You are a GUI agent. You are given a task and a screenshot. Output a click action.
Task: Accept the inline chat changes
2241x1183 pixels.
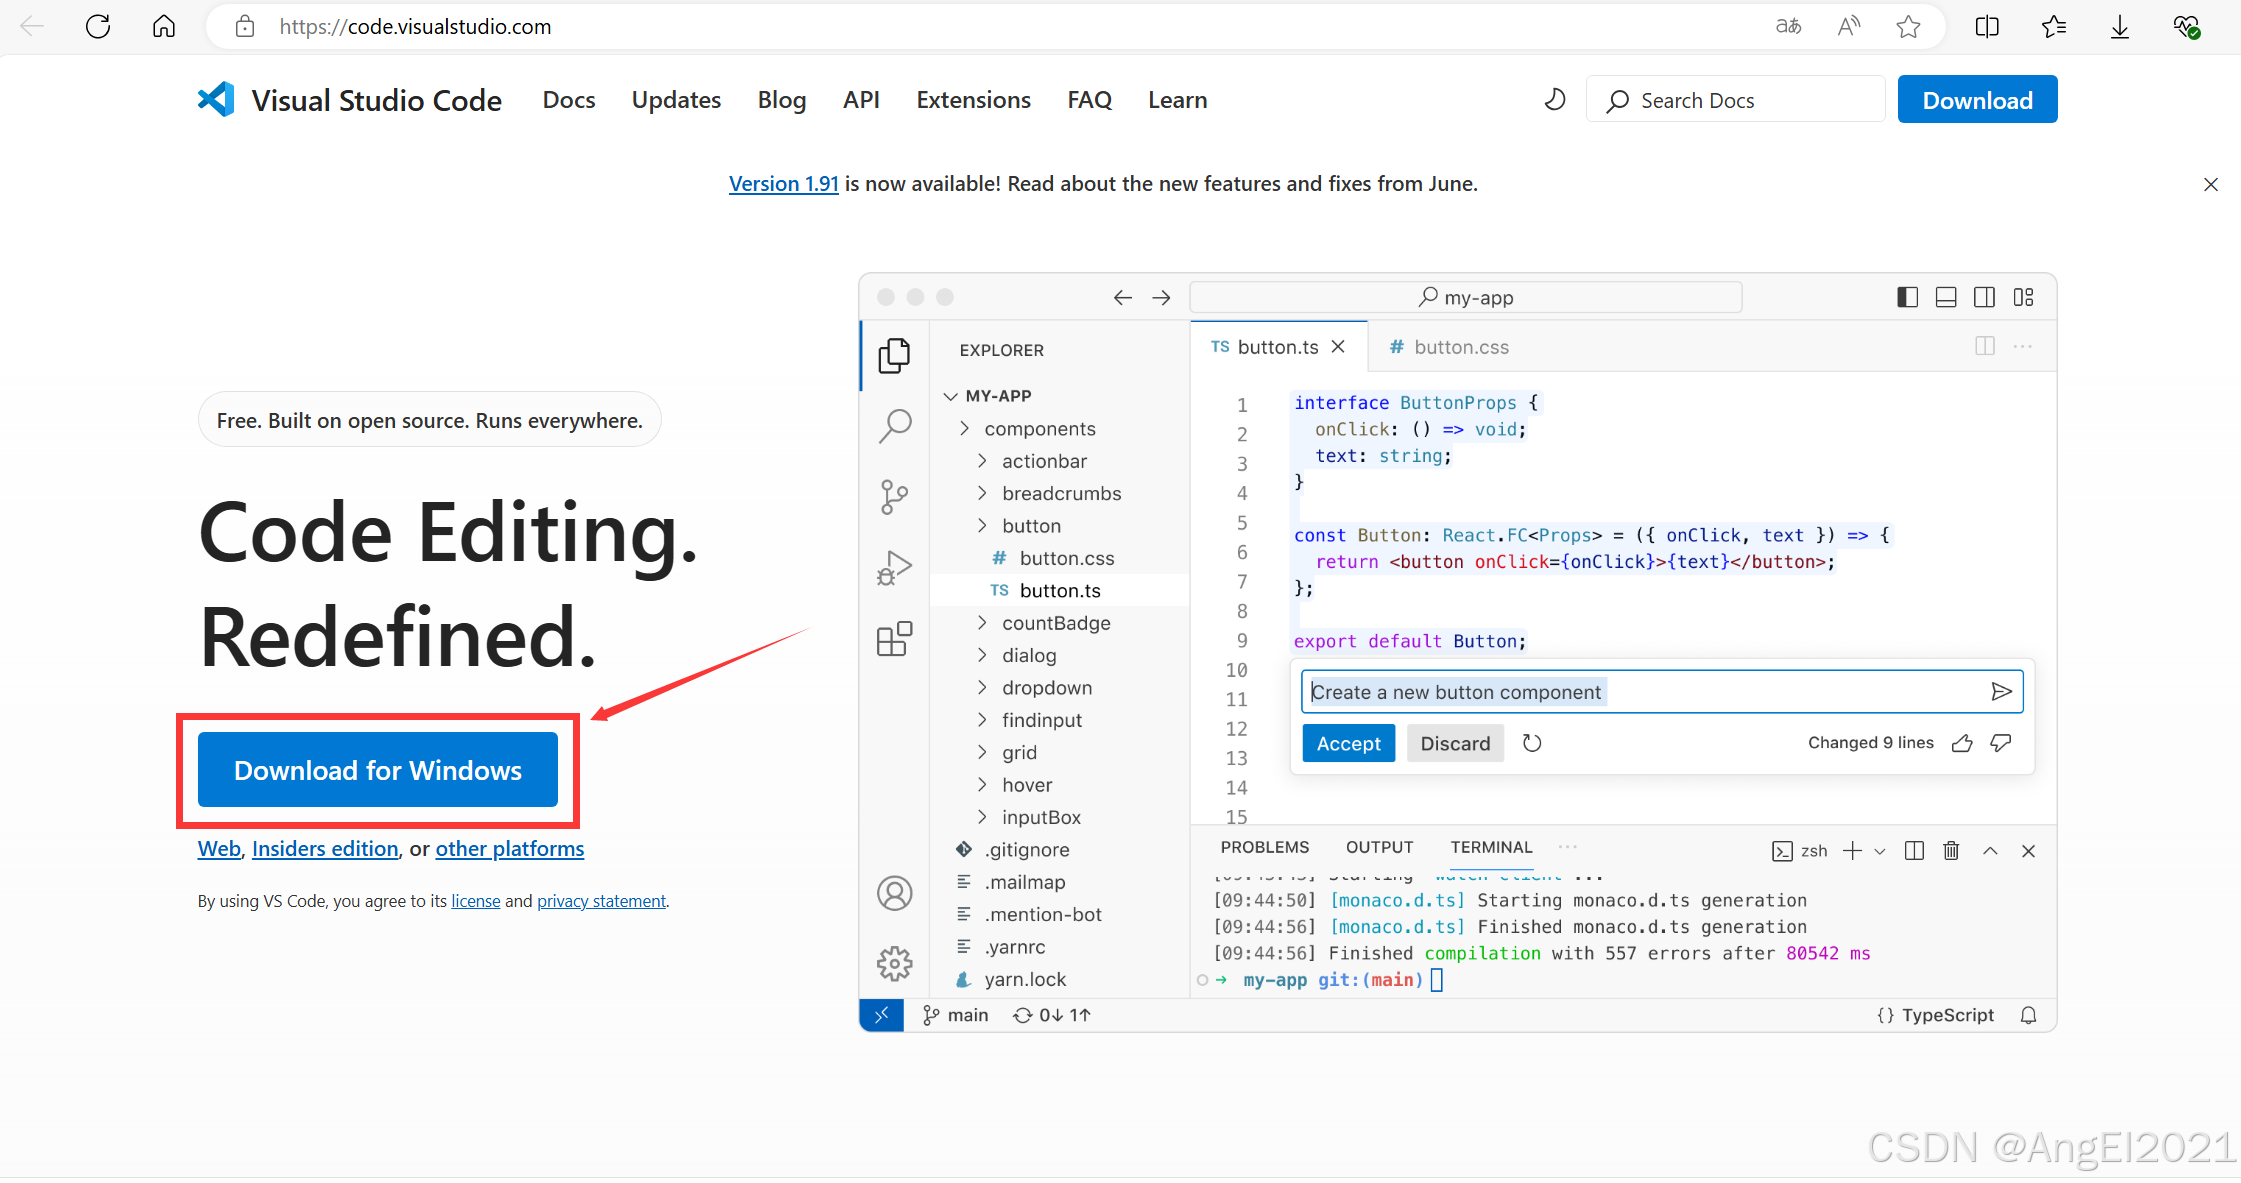pyautogui.click(x=1348, y=743)
